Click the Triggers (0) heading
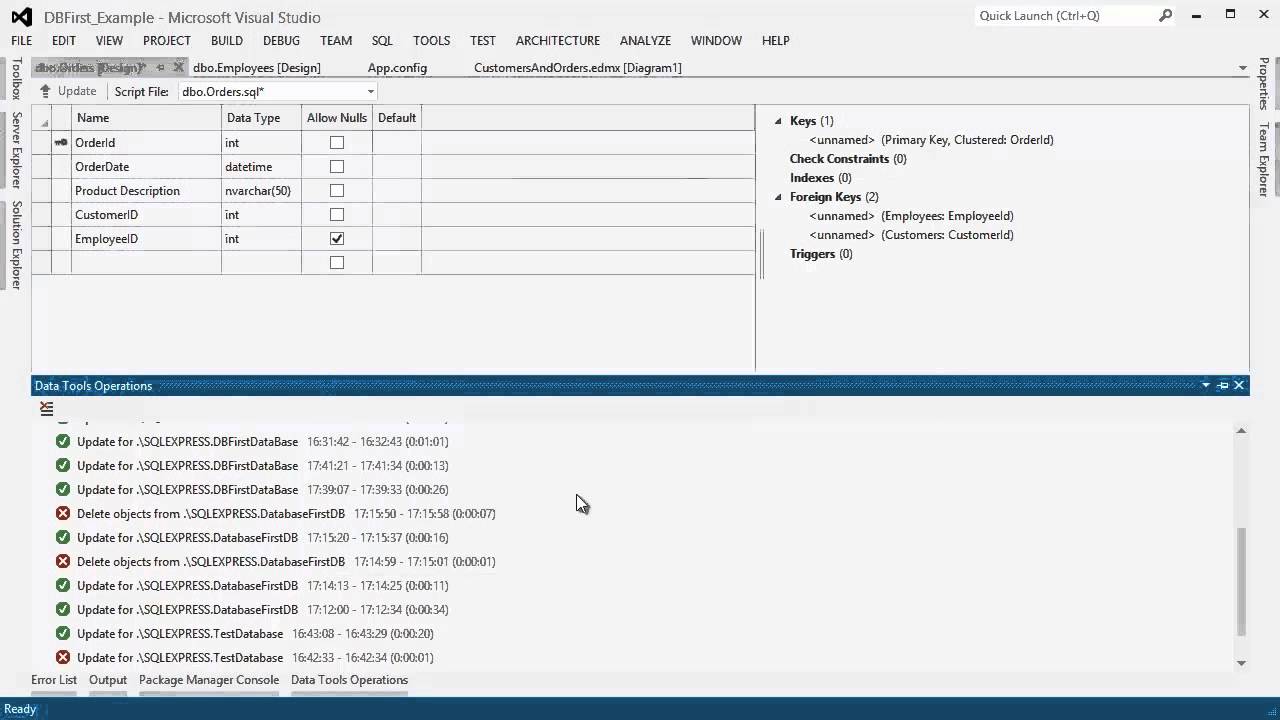The image size is (1280, 720). coord(821,254)
